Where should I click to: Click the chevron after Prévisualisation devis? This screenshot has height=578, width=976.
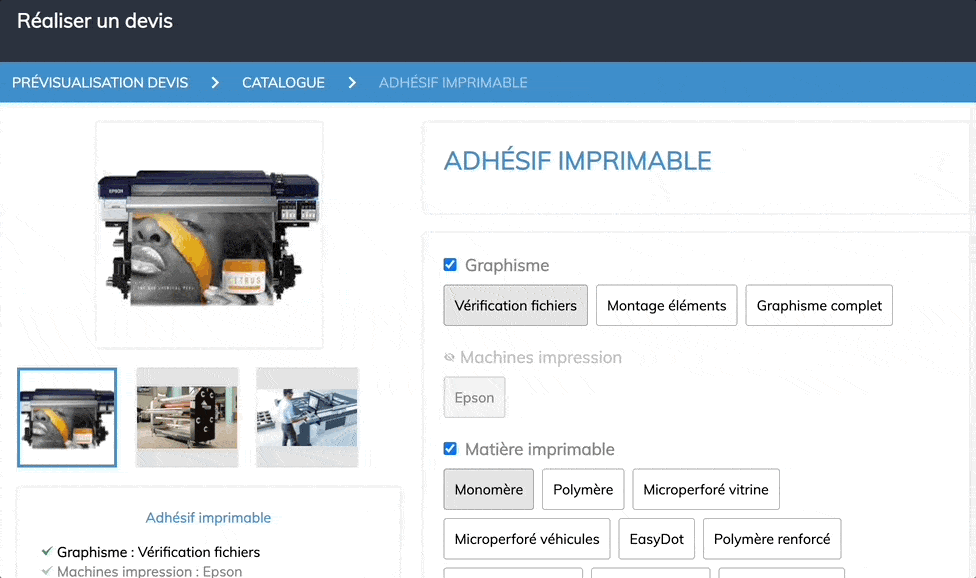click(x=215, y=83)
